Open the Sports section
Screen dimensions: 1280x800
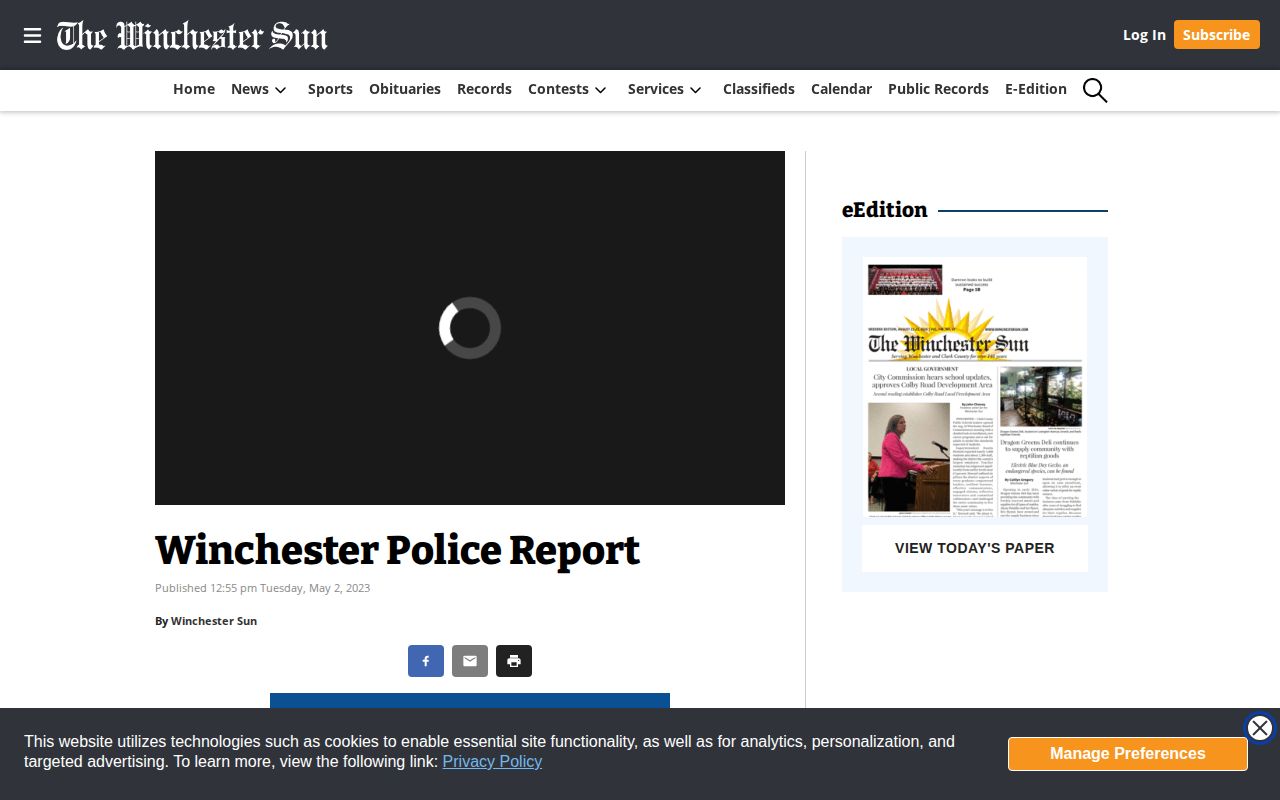tap(330, 89)
